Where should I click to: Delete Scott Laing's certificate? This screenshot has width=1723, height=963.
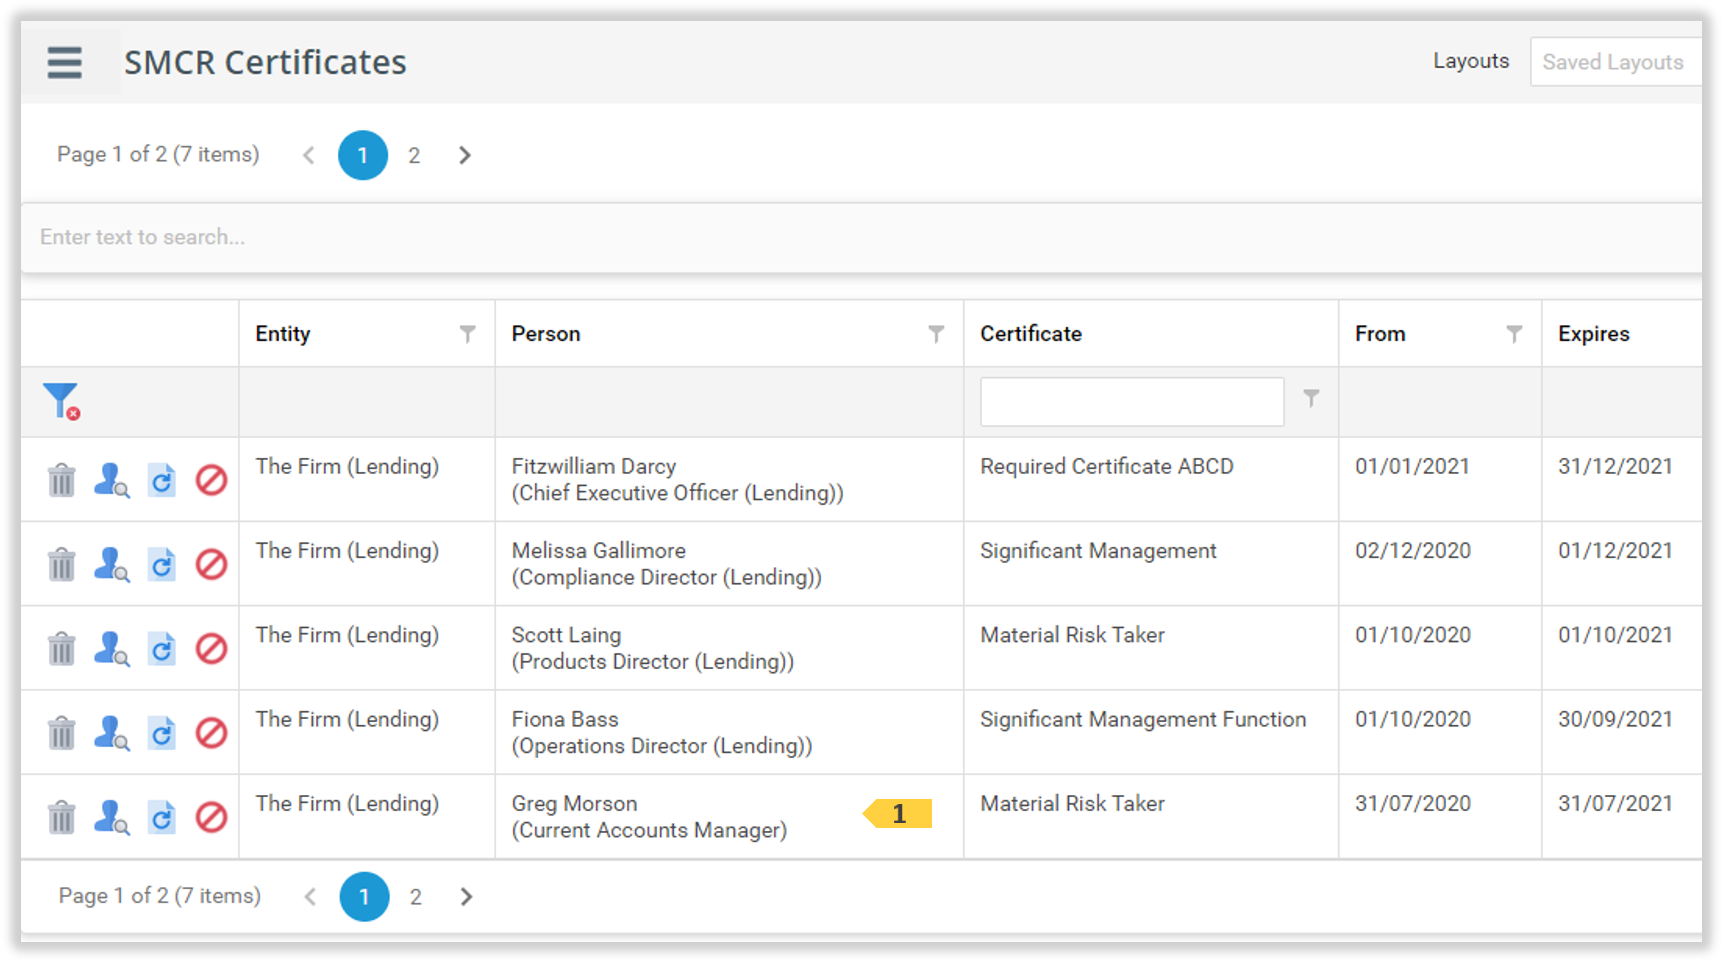tap(62, 648)
